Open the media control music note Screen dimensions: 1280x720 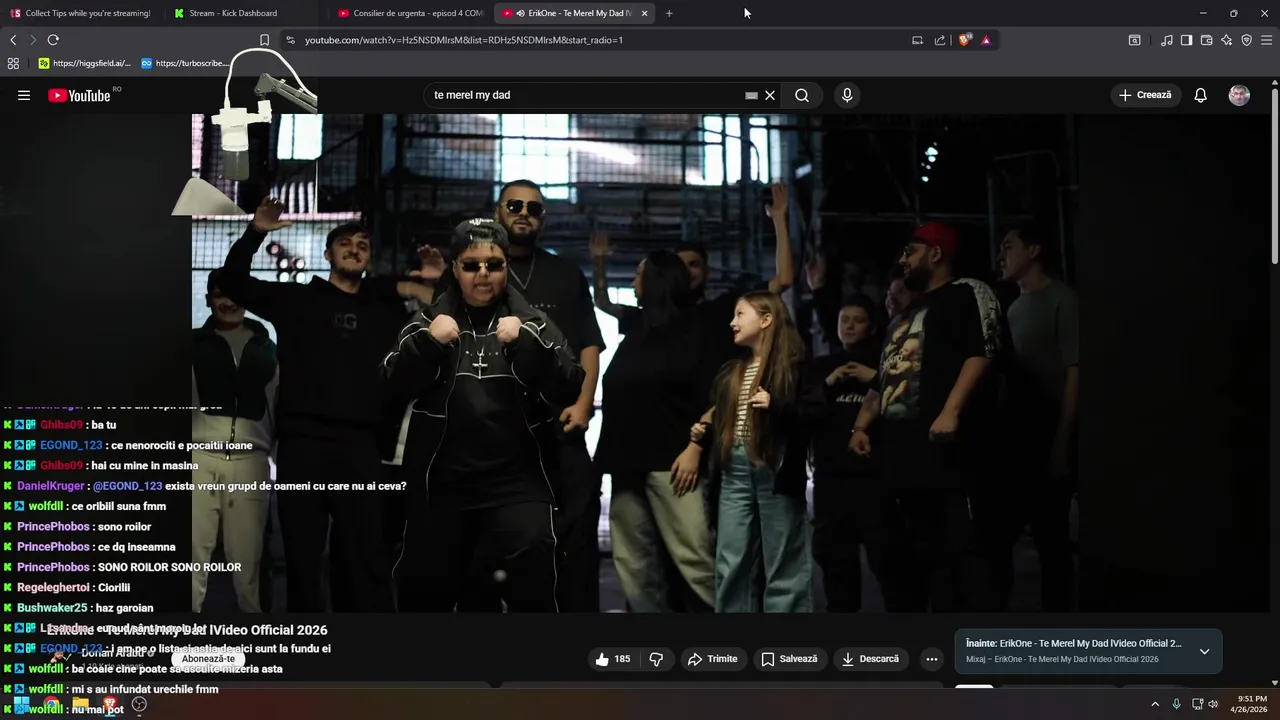coord(1167,40)
